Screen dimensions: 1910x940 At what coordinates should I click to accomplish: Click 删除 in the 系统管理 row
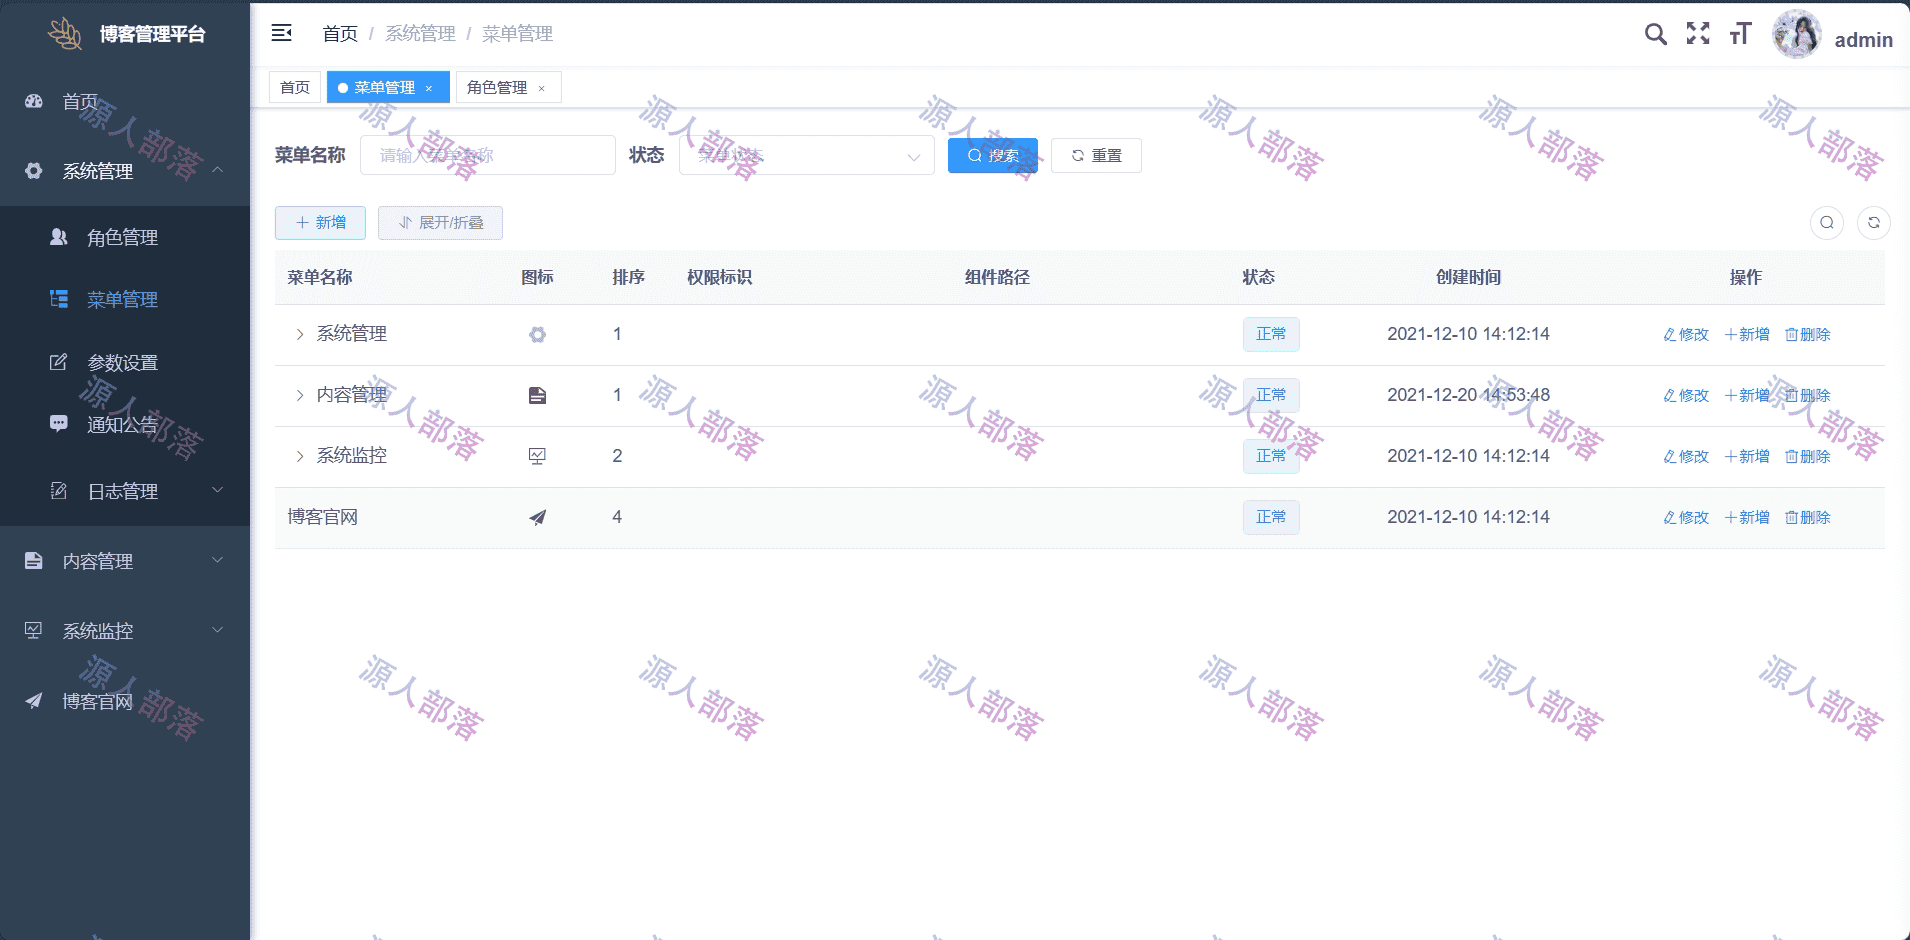click(x=1808, y=334)
